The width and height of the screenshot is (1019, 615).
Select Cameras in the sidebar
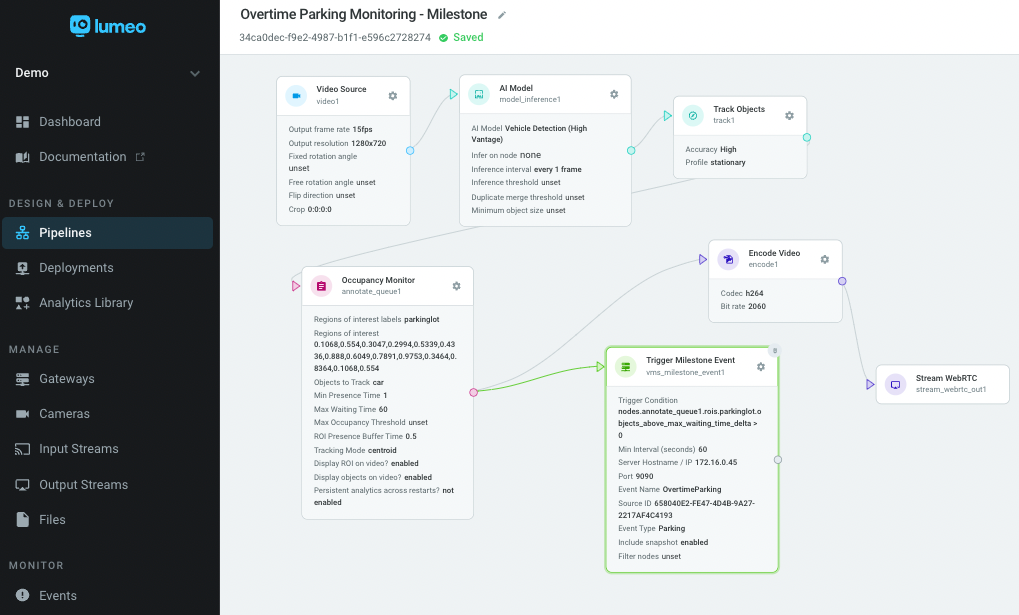(64, 414)
